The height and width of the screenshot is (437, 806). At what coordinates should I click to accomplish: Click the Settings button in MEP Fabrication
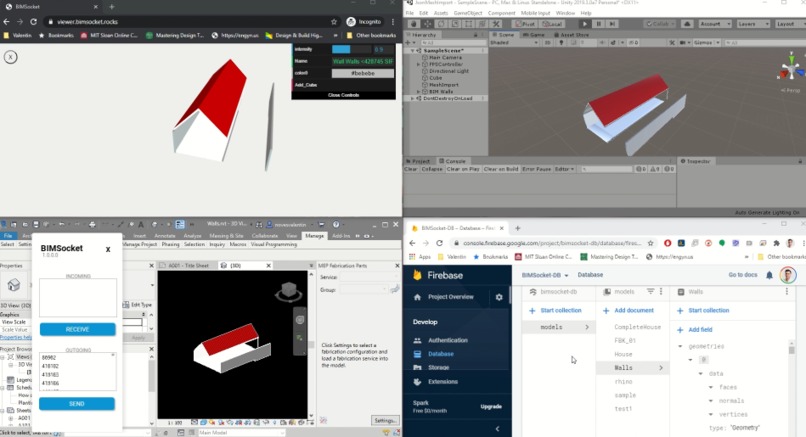[x=384, y=421]
